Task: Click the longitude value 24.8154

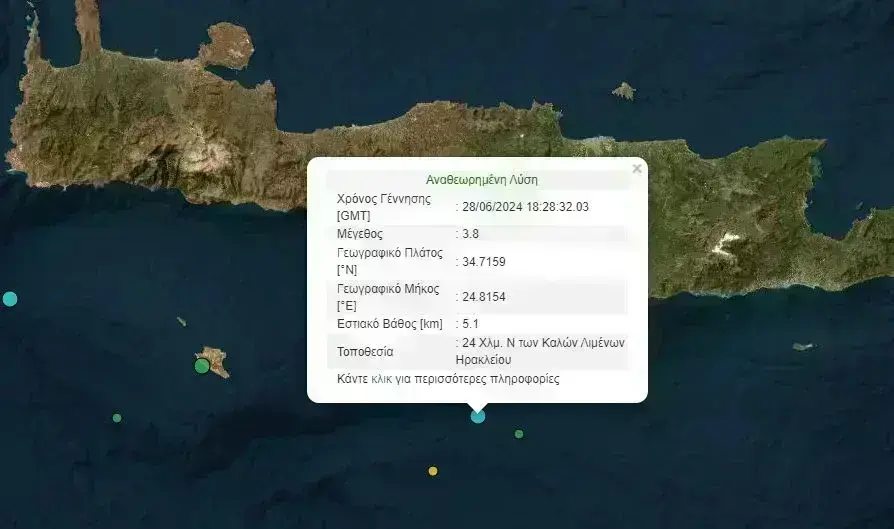Action: tap(483, 297)
